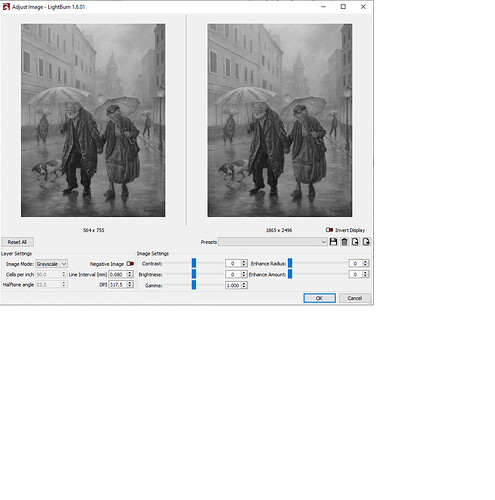Click the Line Interval stepper arrows
The height and width of the screenshot is (500, 495).
[130, 274]
